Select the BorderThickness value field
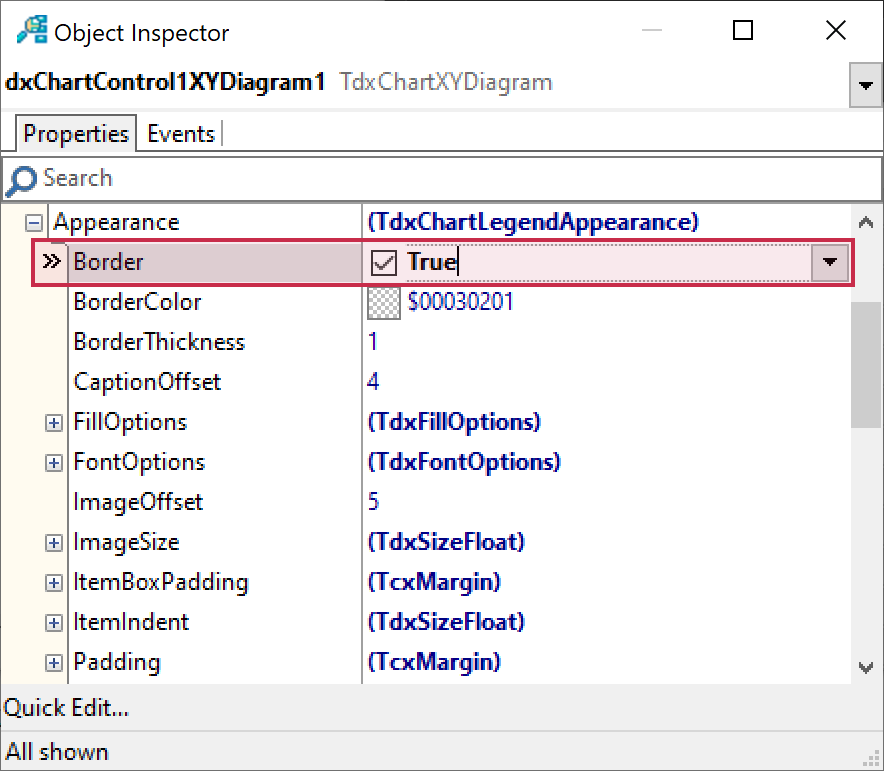Image resolution: width=884 pixels, height=771 pixels. pos(600,342)
